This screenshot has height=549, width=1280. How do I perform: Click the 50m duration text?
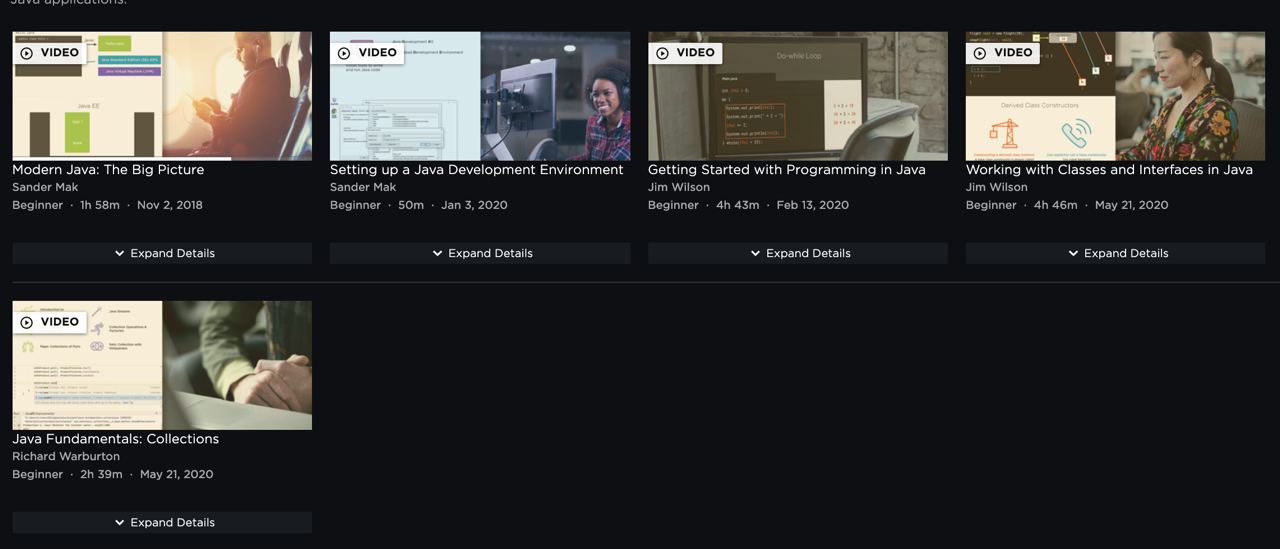[x=411, y=205]
